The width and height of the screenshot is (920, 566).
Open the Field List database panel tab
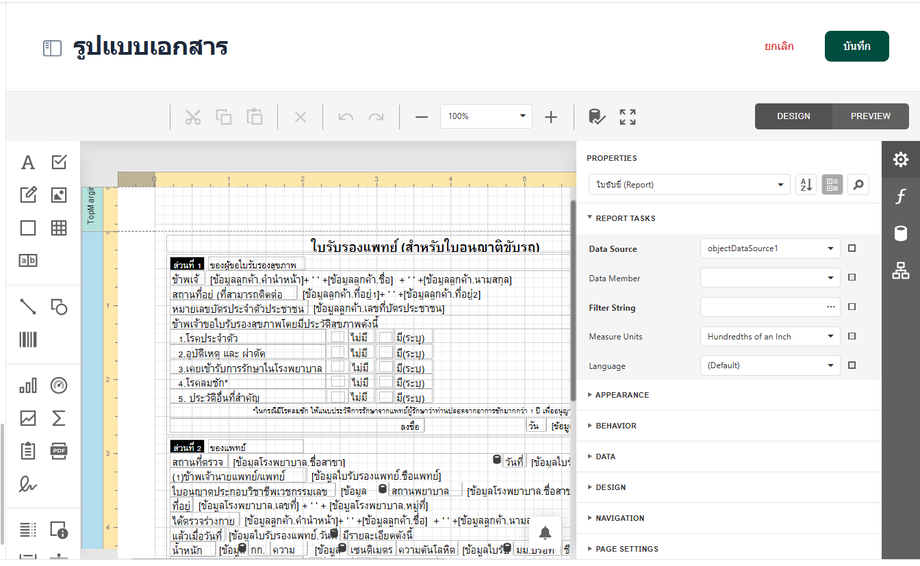[x=901, y=233]
